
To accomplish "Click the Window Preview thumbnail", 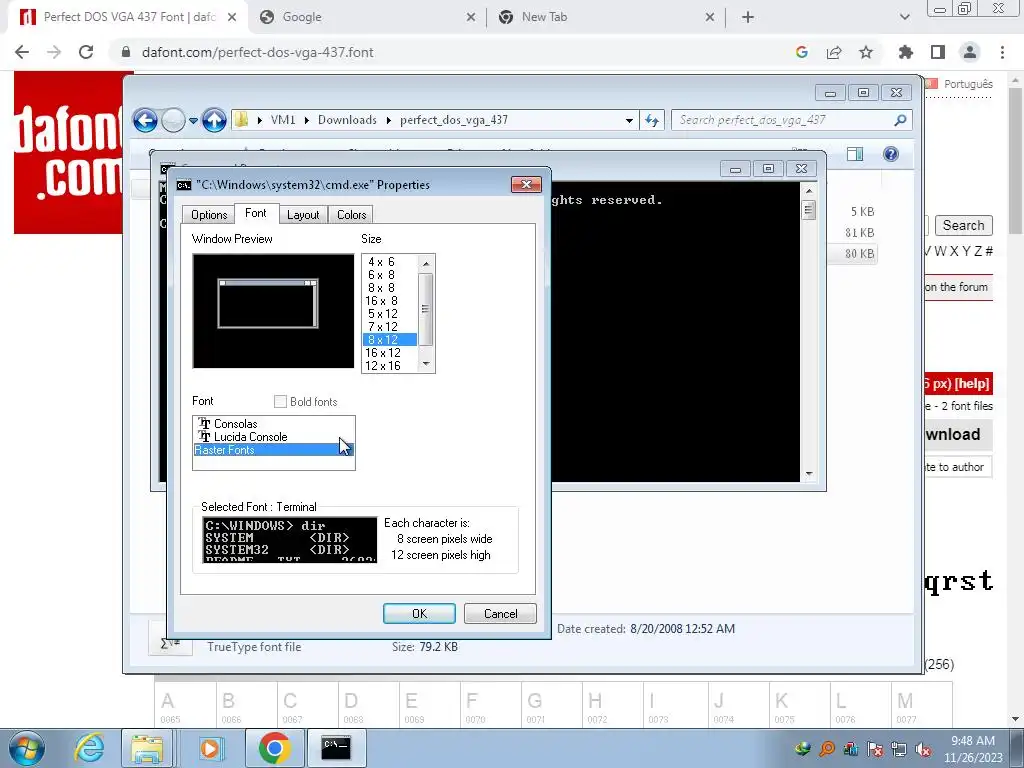I will click(273, 311).
